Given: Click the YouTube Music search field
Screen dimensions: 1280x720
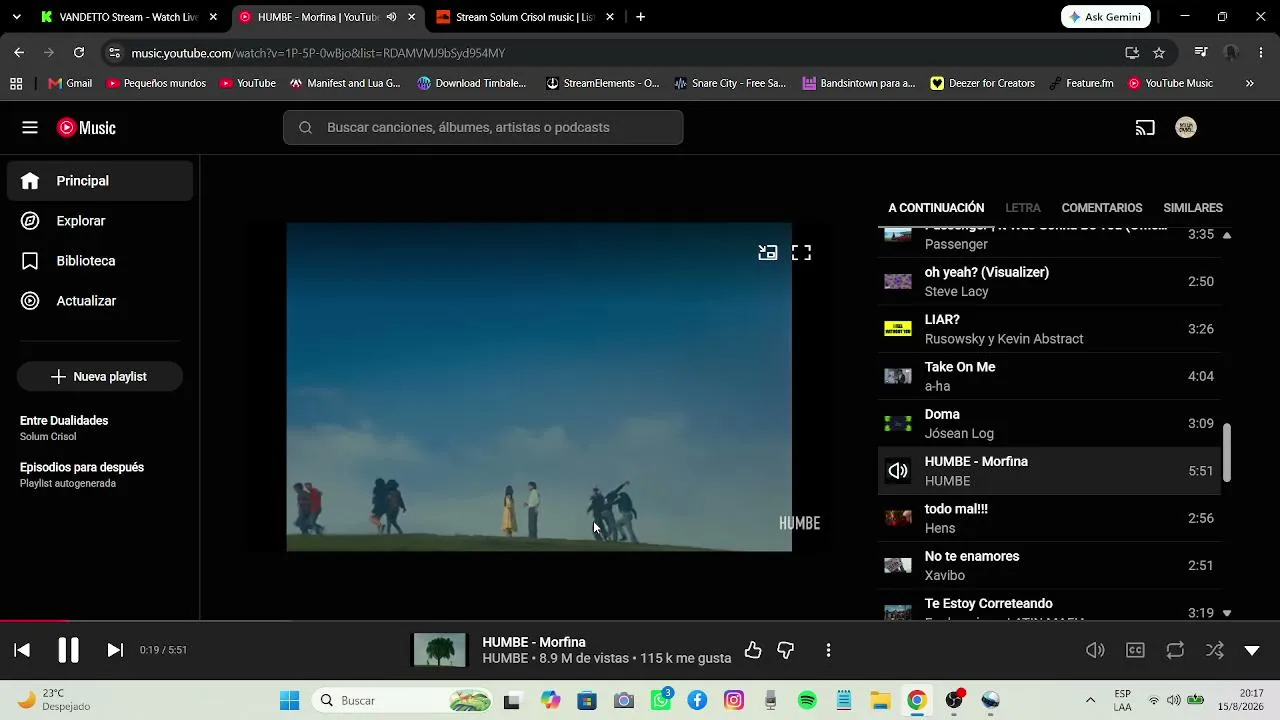Looking at the screenshot, I should (x=483, y=128).
